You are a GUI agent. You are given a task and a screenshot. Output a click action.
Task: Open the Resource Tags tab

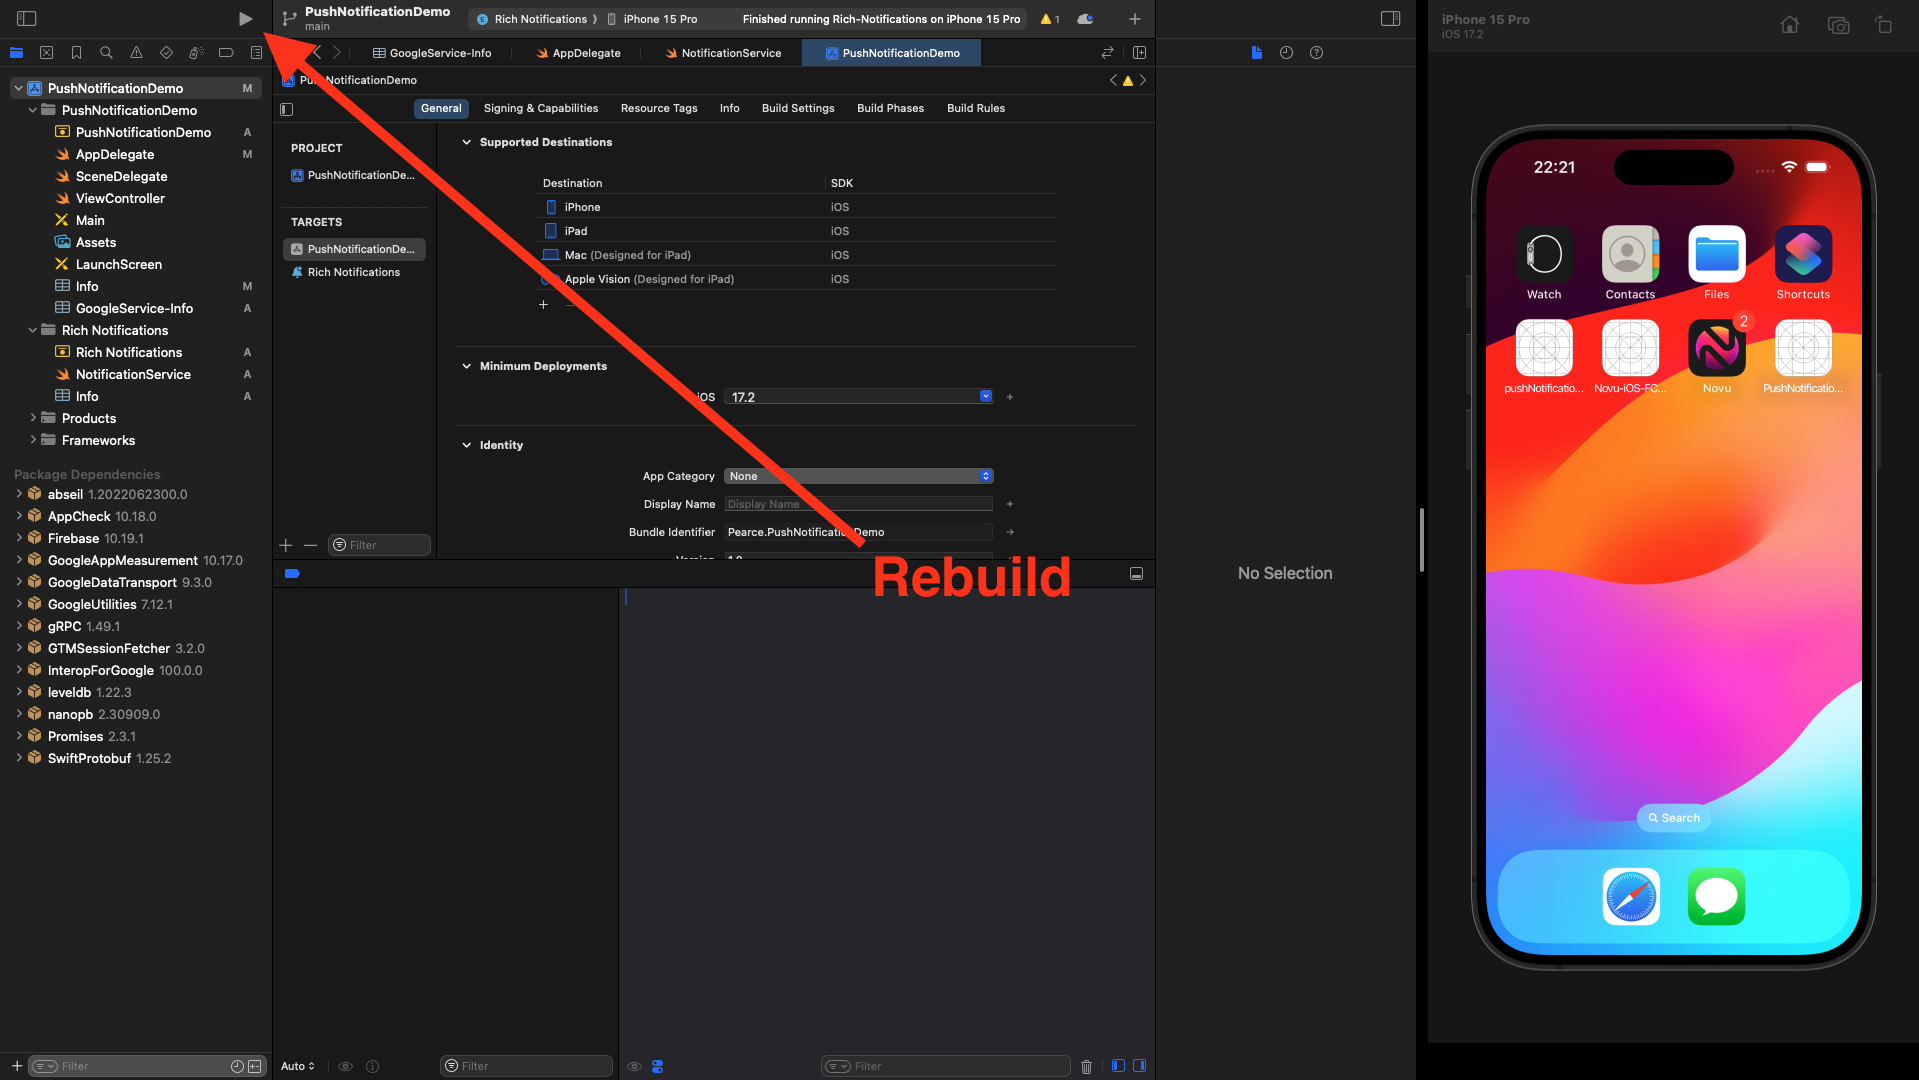(x=659, y=108)
